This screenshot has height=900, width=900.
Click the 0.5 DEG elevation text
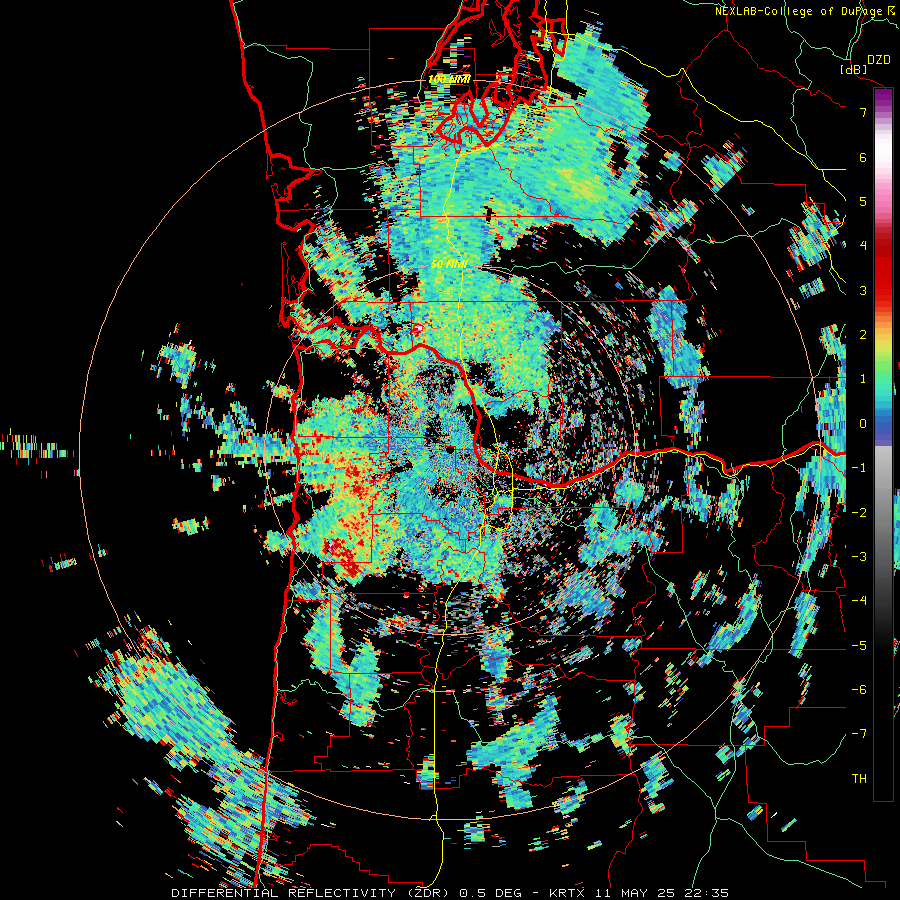tap(490, 893)
